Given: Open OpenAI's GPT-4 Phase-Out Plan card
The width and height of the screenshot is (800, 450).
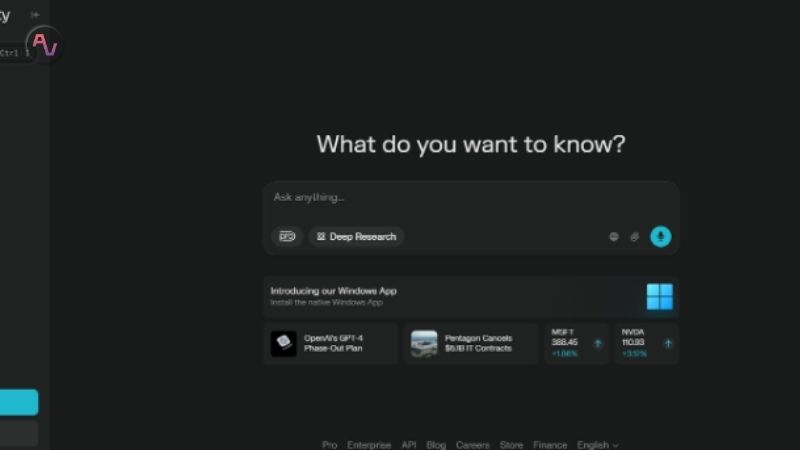Looking at the screenshot, I should (331, 343).
